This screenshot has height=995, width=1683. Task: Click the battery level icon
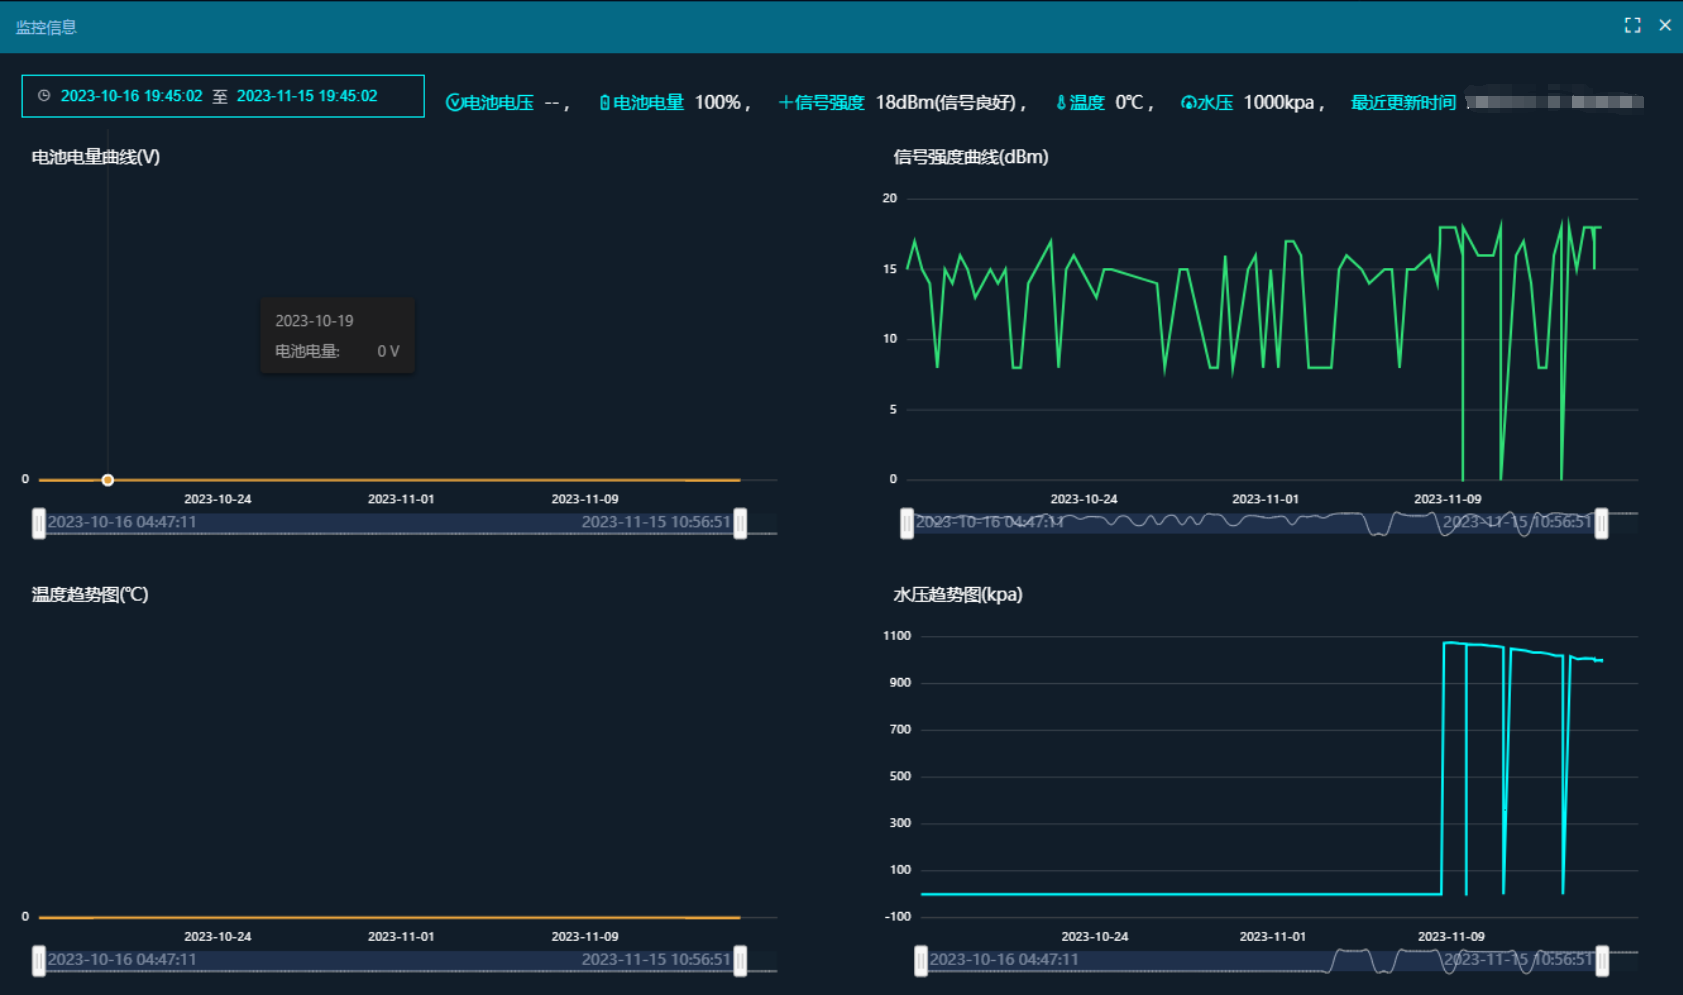[x=604, y=102]
